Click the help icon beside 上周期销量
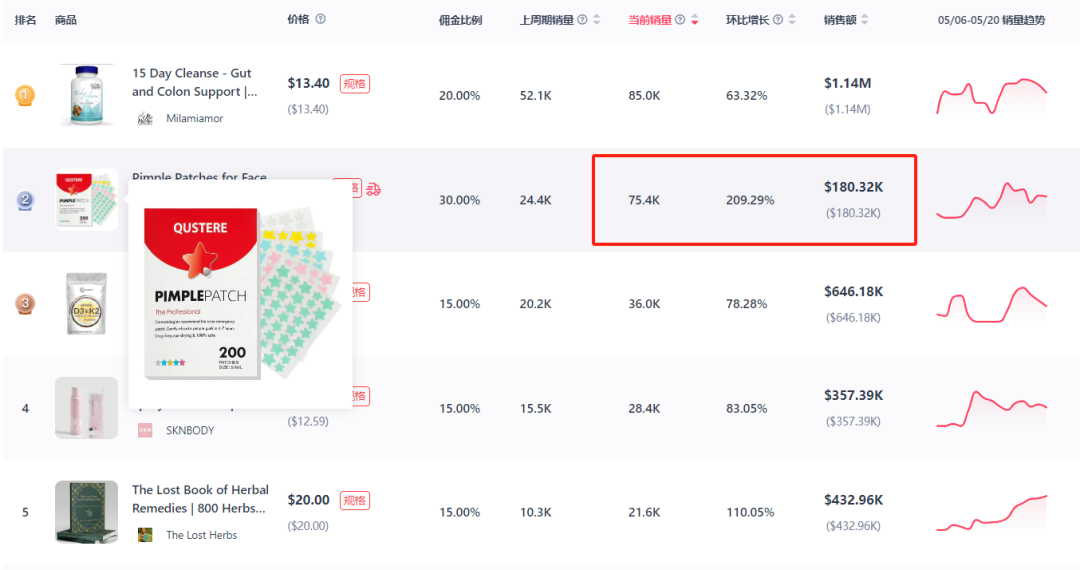The height and width of the screenshot is (570, 1080). click(x=582, y=20)
